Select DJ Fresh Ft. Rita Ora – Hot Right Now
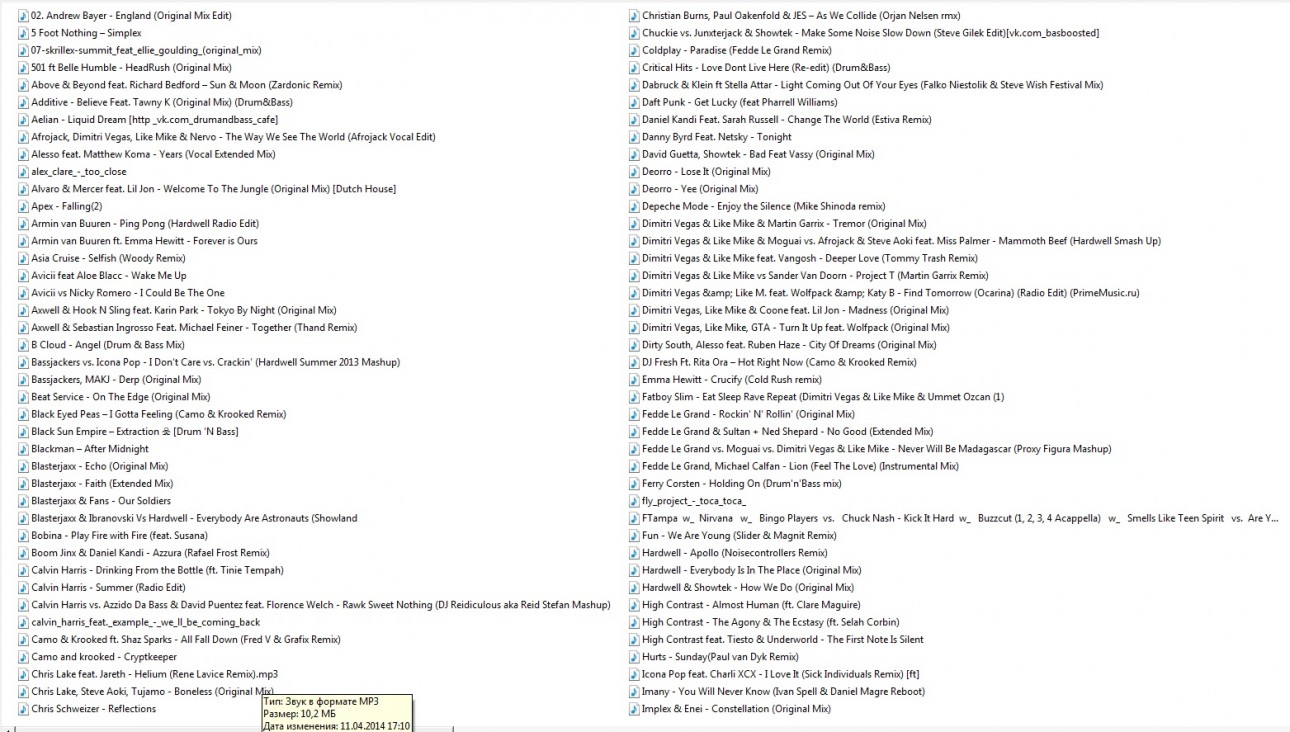 click(x=779, y=362)
